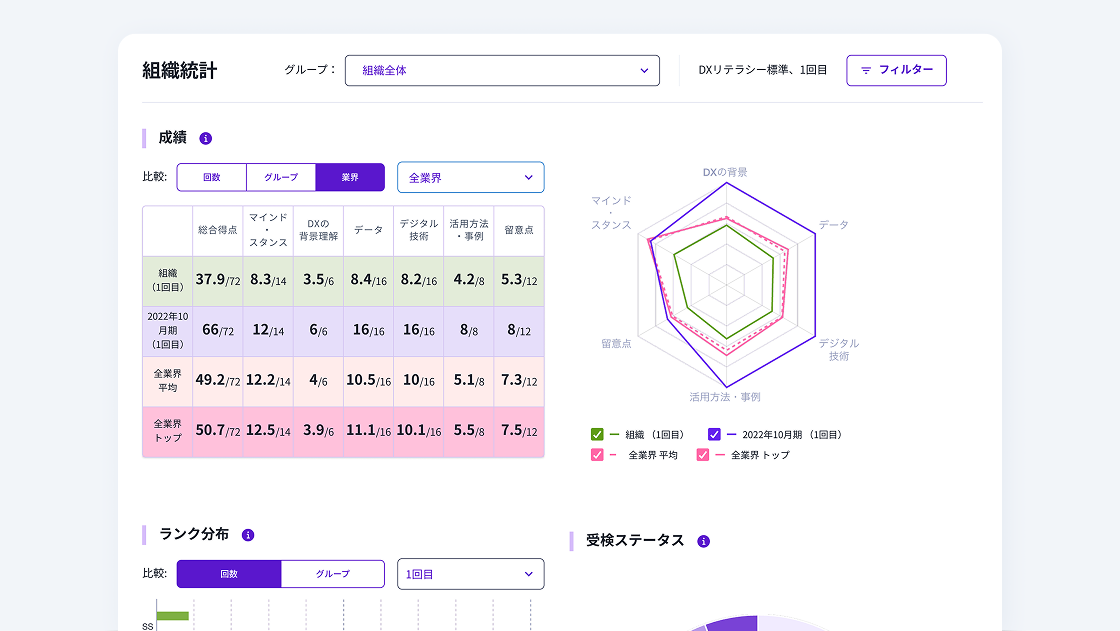Click the DXリテラシー標準、1回目 filter summary text
The height and width of the screenshot is (631, 1120).
[x=763, y=70]
